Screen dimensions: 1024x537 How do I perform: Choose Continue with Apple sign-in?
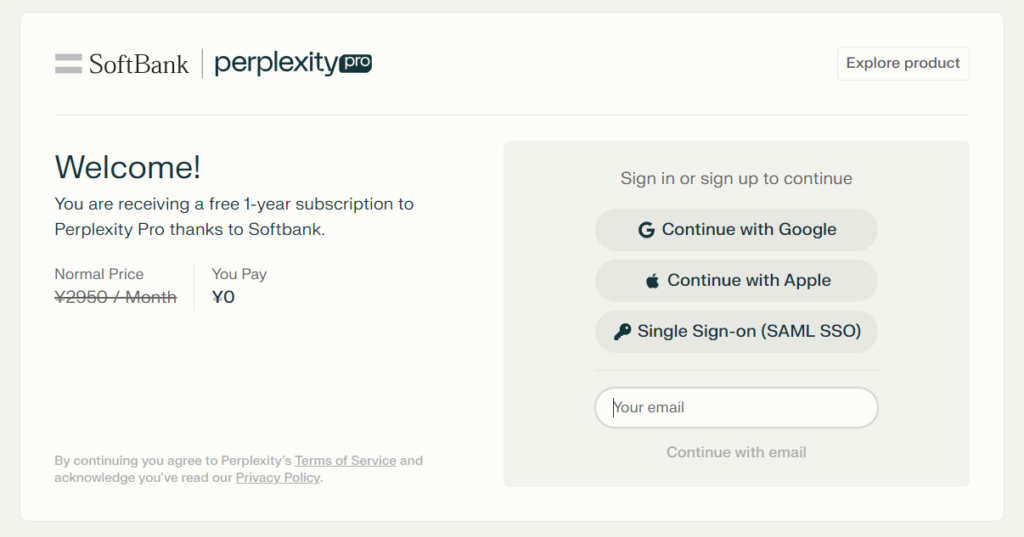(736, 281)
